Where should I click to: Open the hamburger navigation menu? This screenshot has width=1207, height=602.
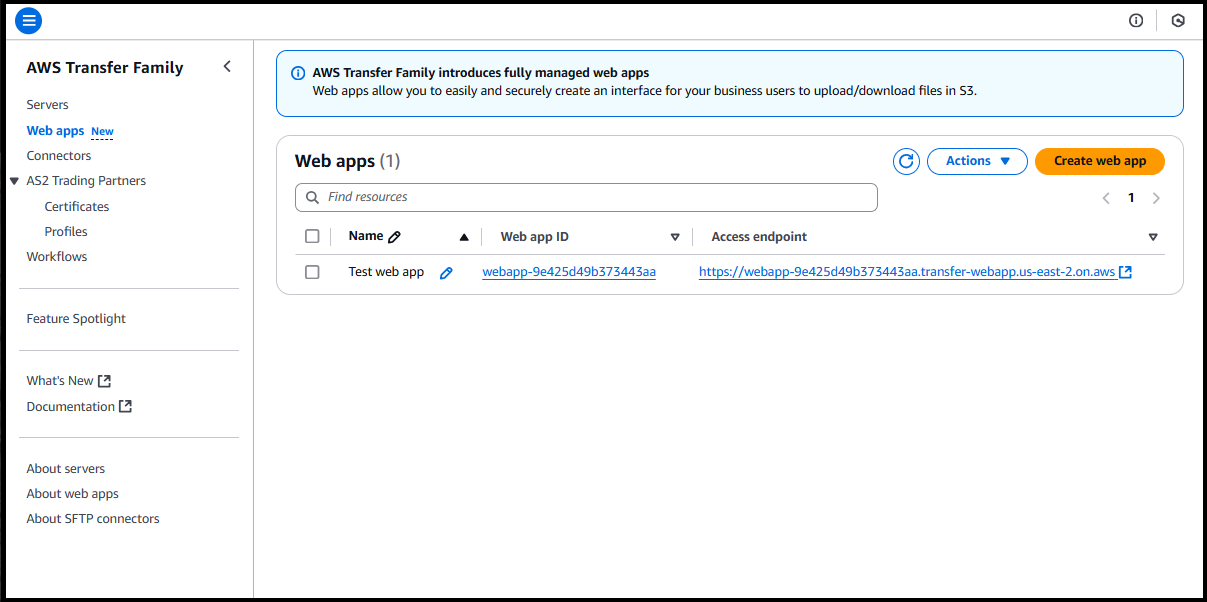[28, 20]
